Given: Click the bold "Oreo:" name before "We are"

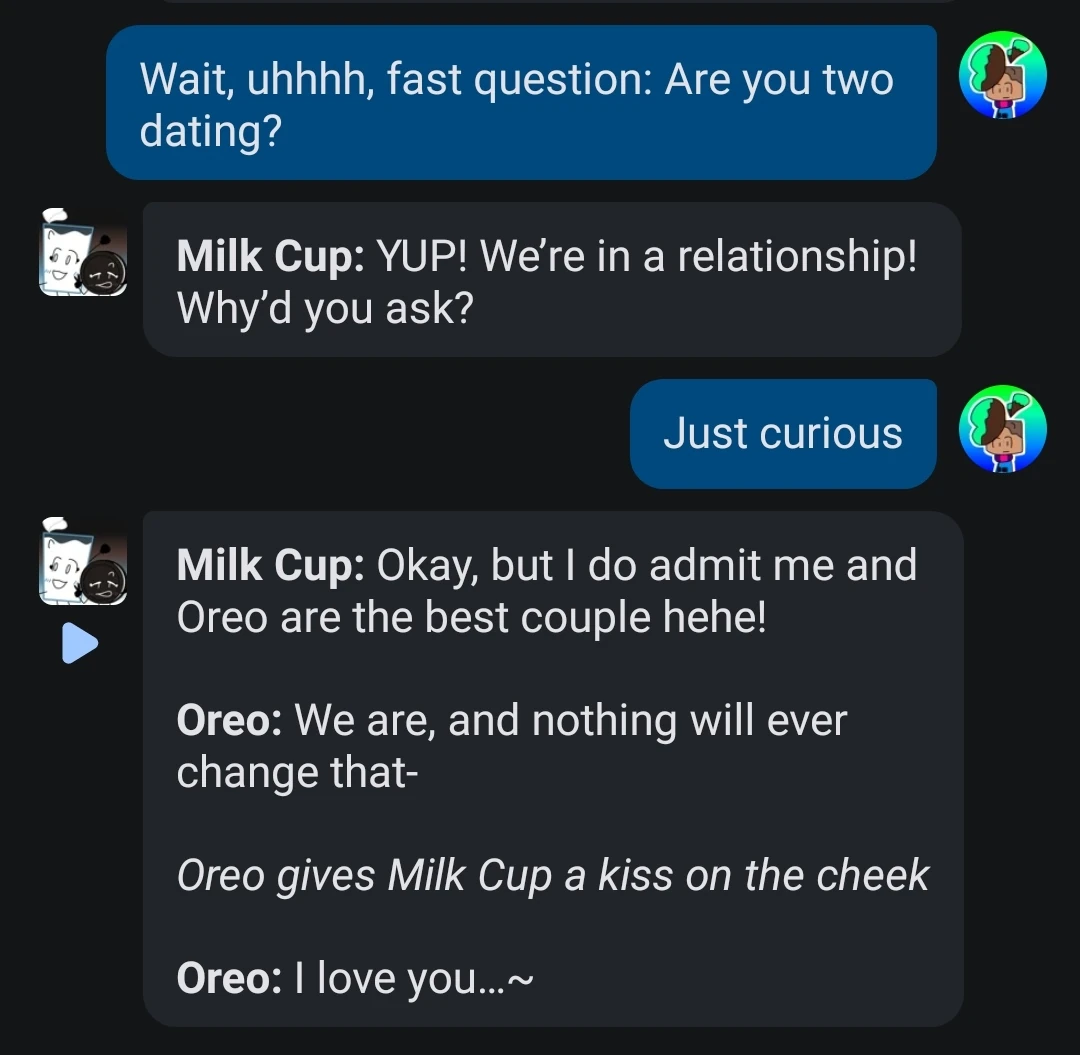Looking at the screenshot, I should 229,720.
